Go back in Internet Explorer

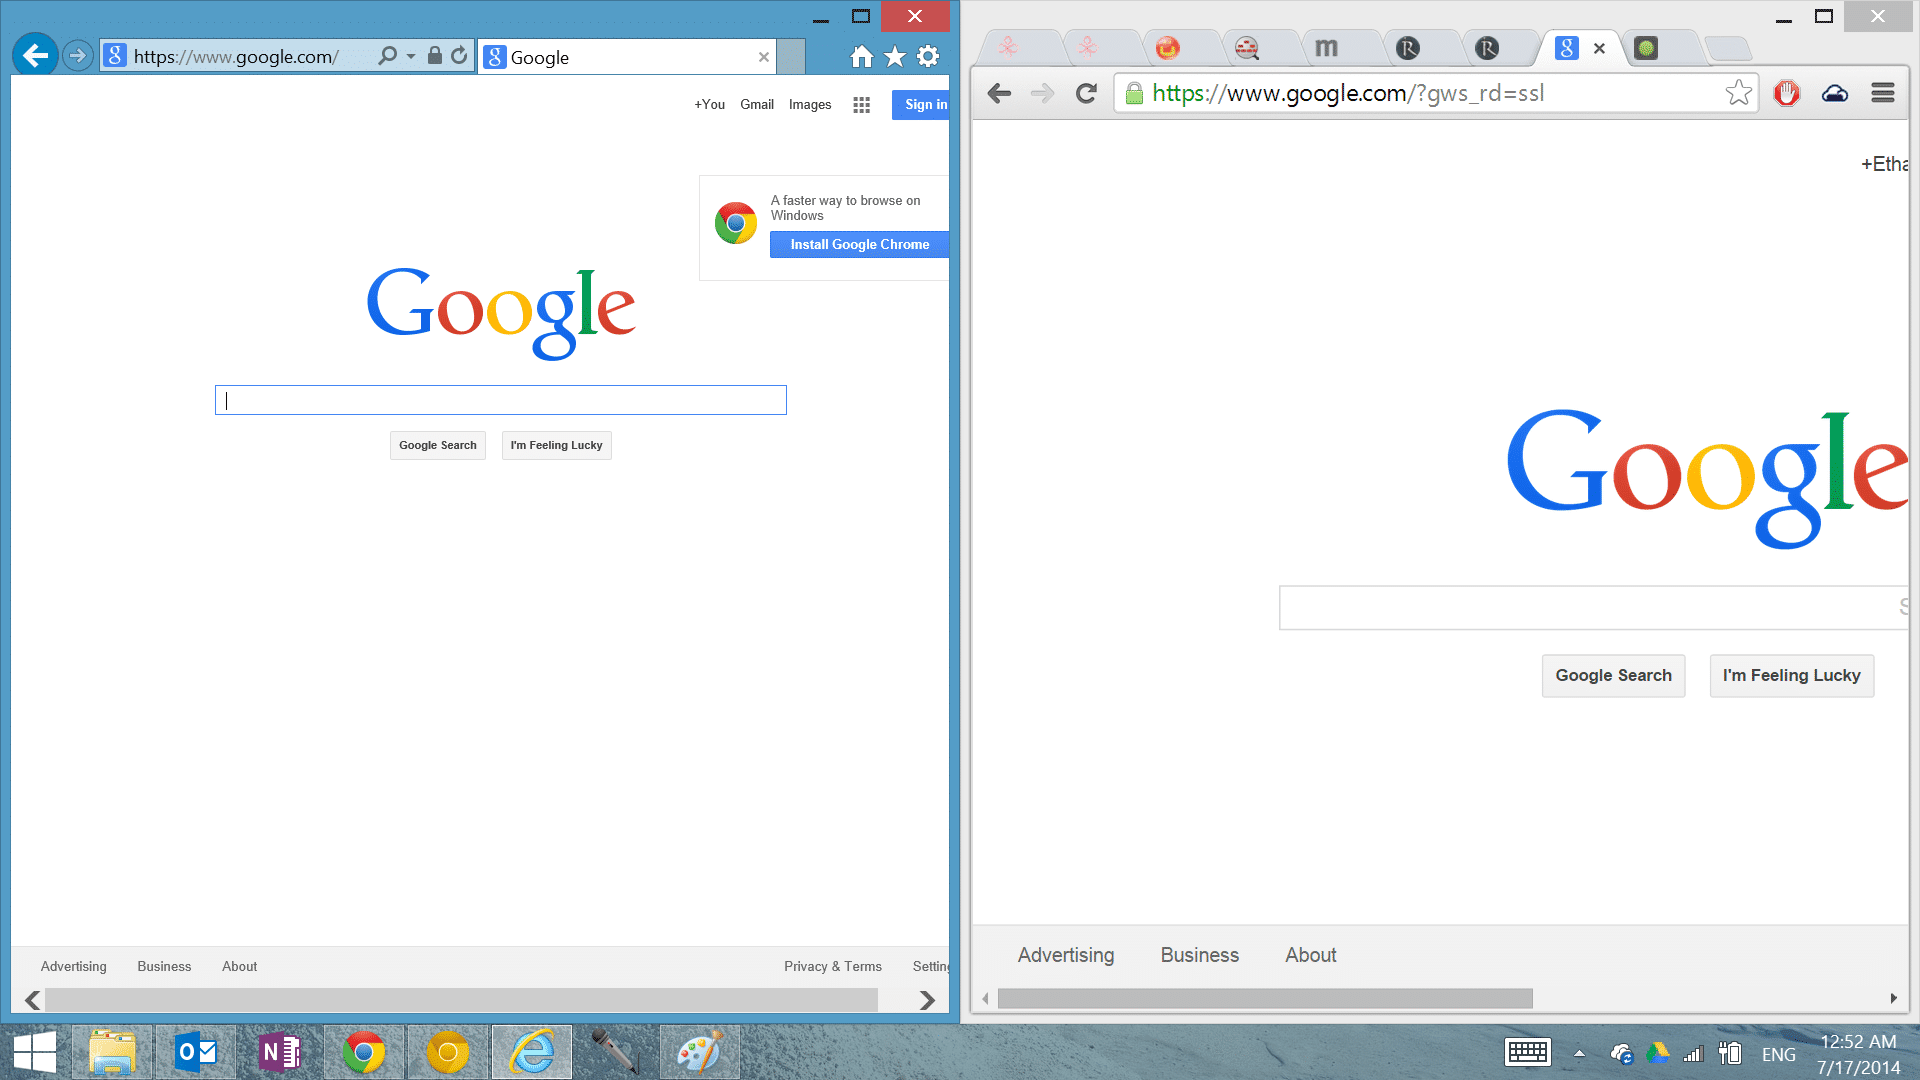(35, 56)
